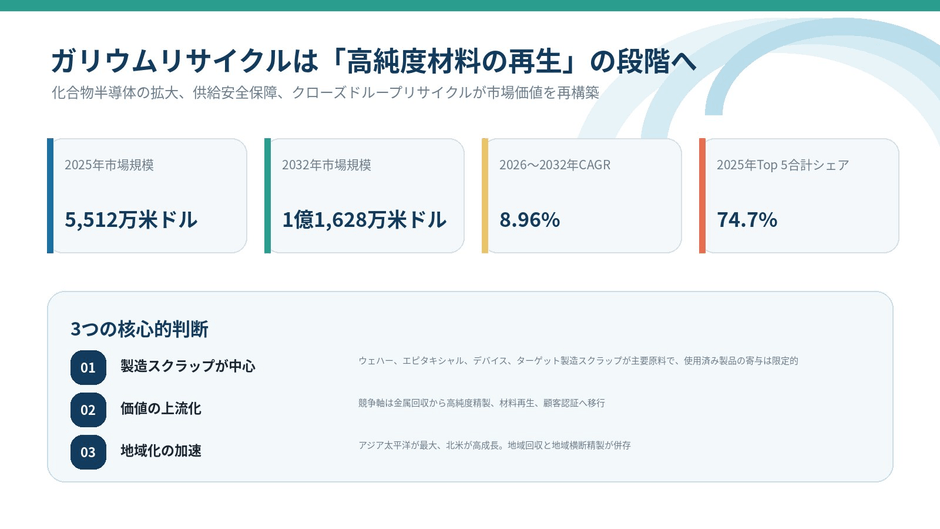This screenshot has height=529, width=940.
Task: Click the orange accent bar on share card
Action: coord(702,196)
